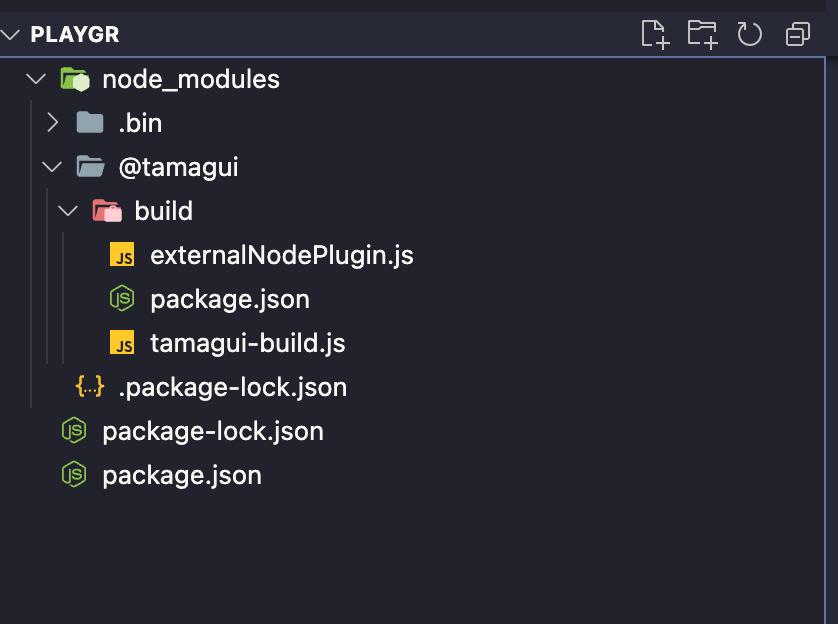Open package.json inside the build folder
This screenshot has width=838, height=624.
(x=229, y=298)
